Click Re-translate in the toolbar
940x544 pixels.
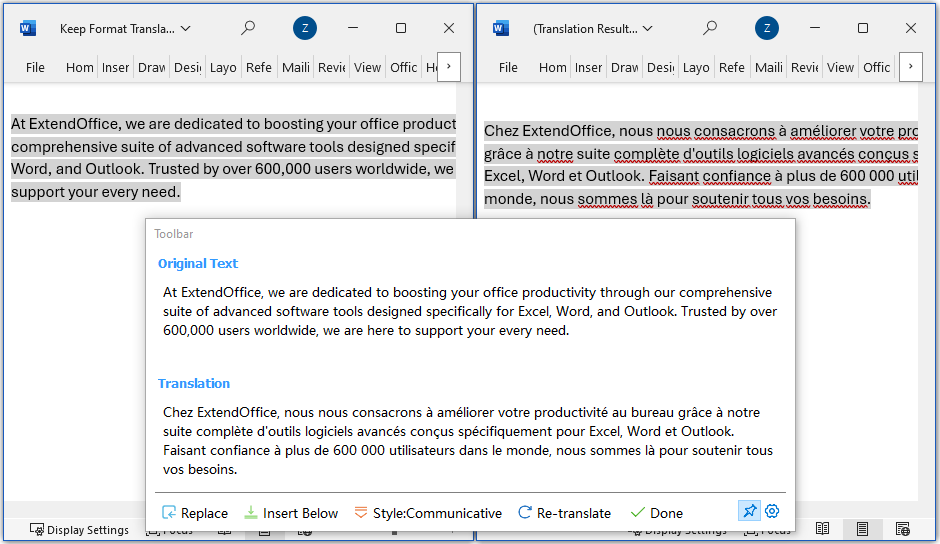[564, 513]
